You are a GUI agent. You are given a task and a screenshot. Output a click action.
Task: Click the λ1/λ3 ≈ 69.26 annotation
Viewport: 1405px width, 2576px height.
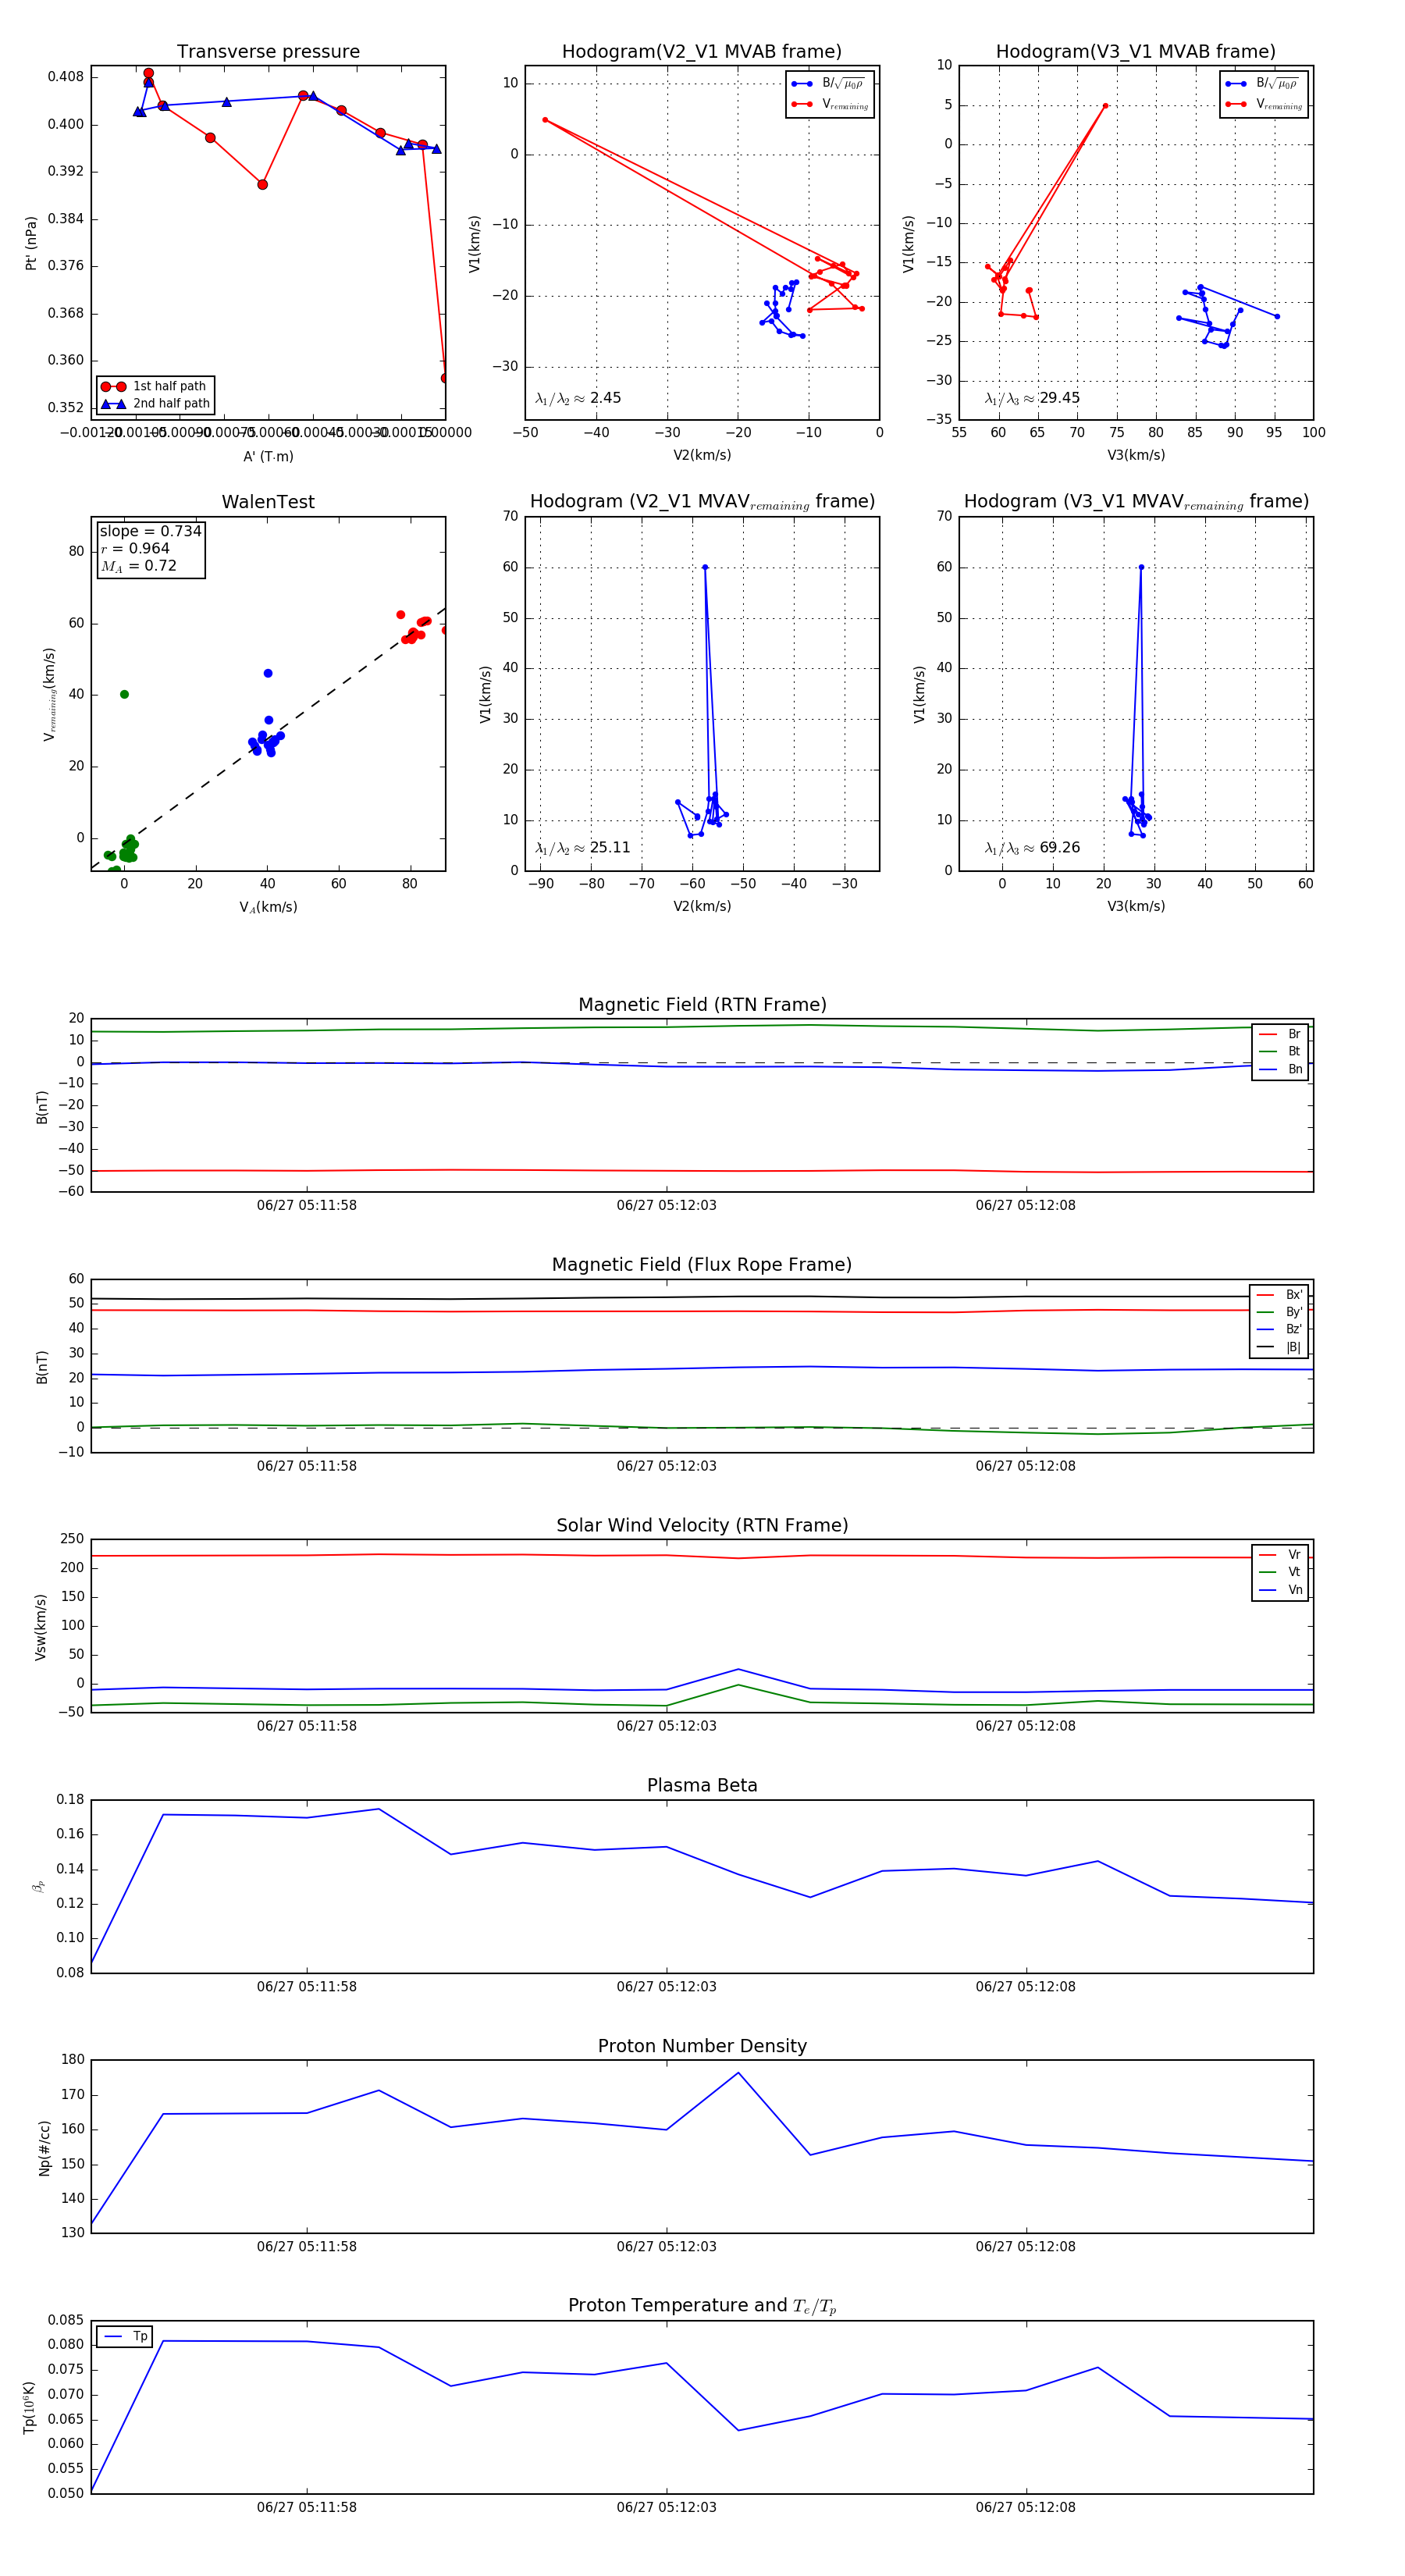click(x=1032, y=848)
